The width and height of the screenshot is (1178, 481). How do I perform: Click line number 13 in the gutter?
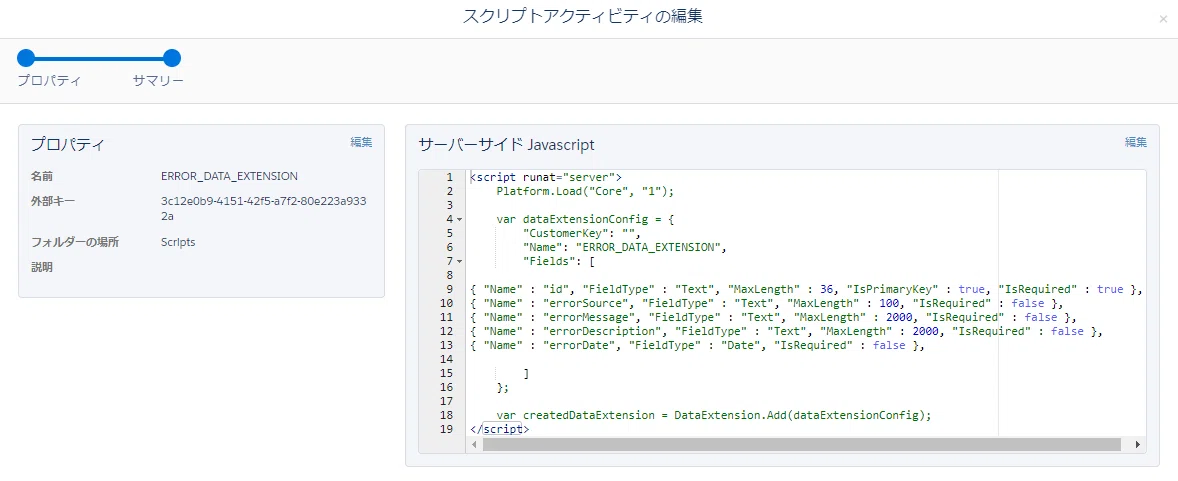tap(446, 346)
